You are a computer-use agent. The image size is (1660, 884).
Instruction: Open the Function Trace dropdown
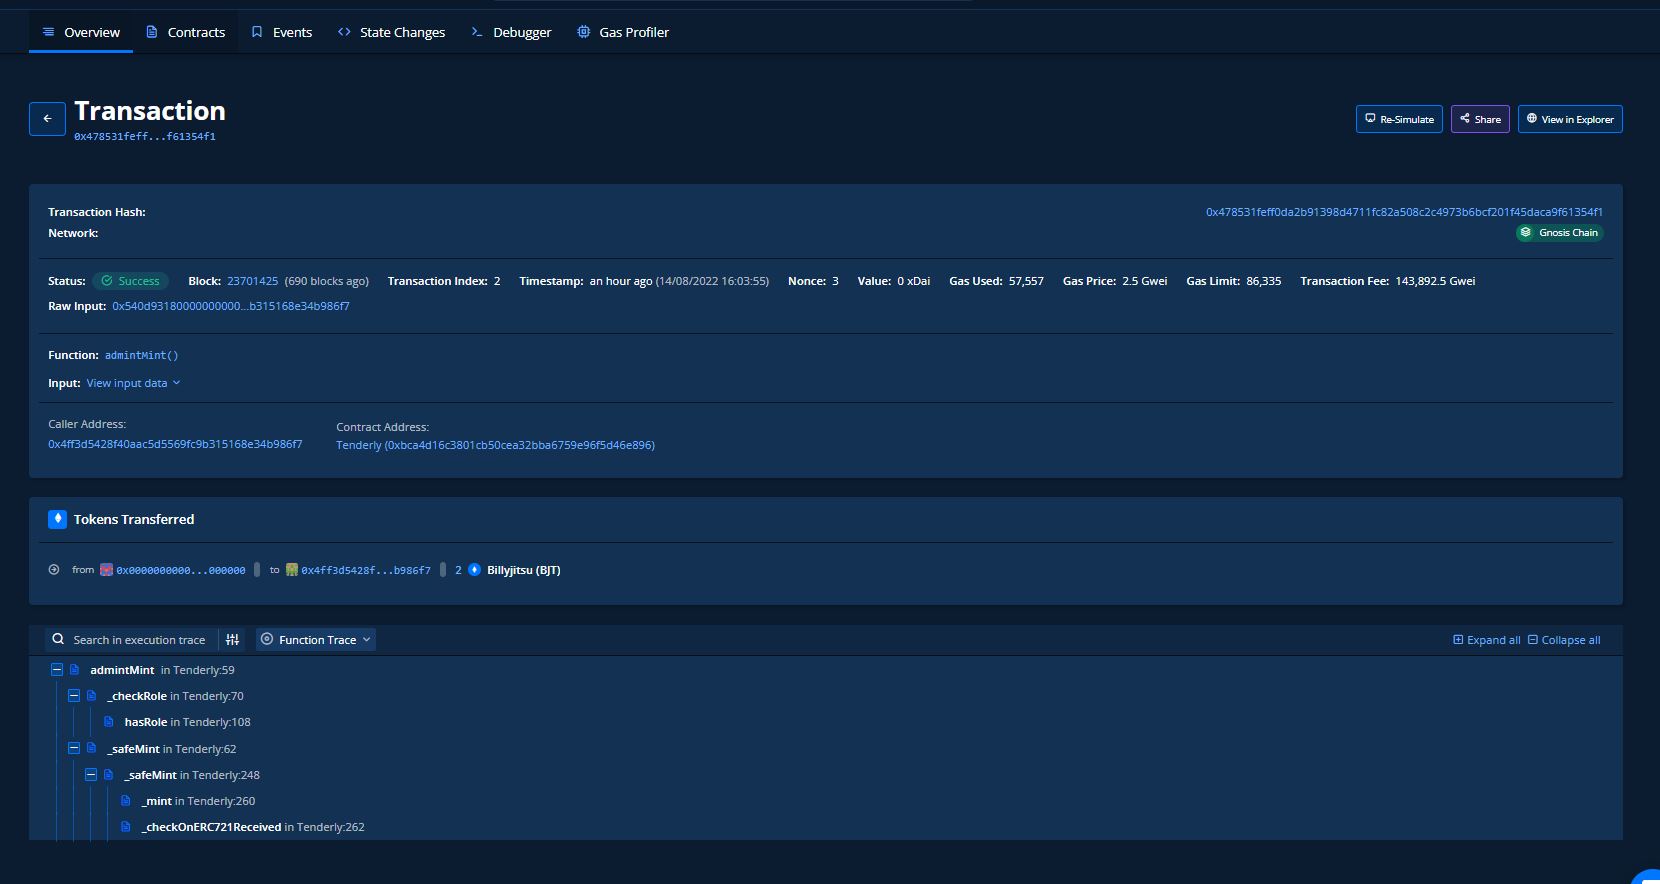coord(316,640)
